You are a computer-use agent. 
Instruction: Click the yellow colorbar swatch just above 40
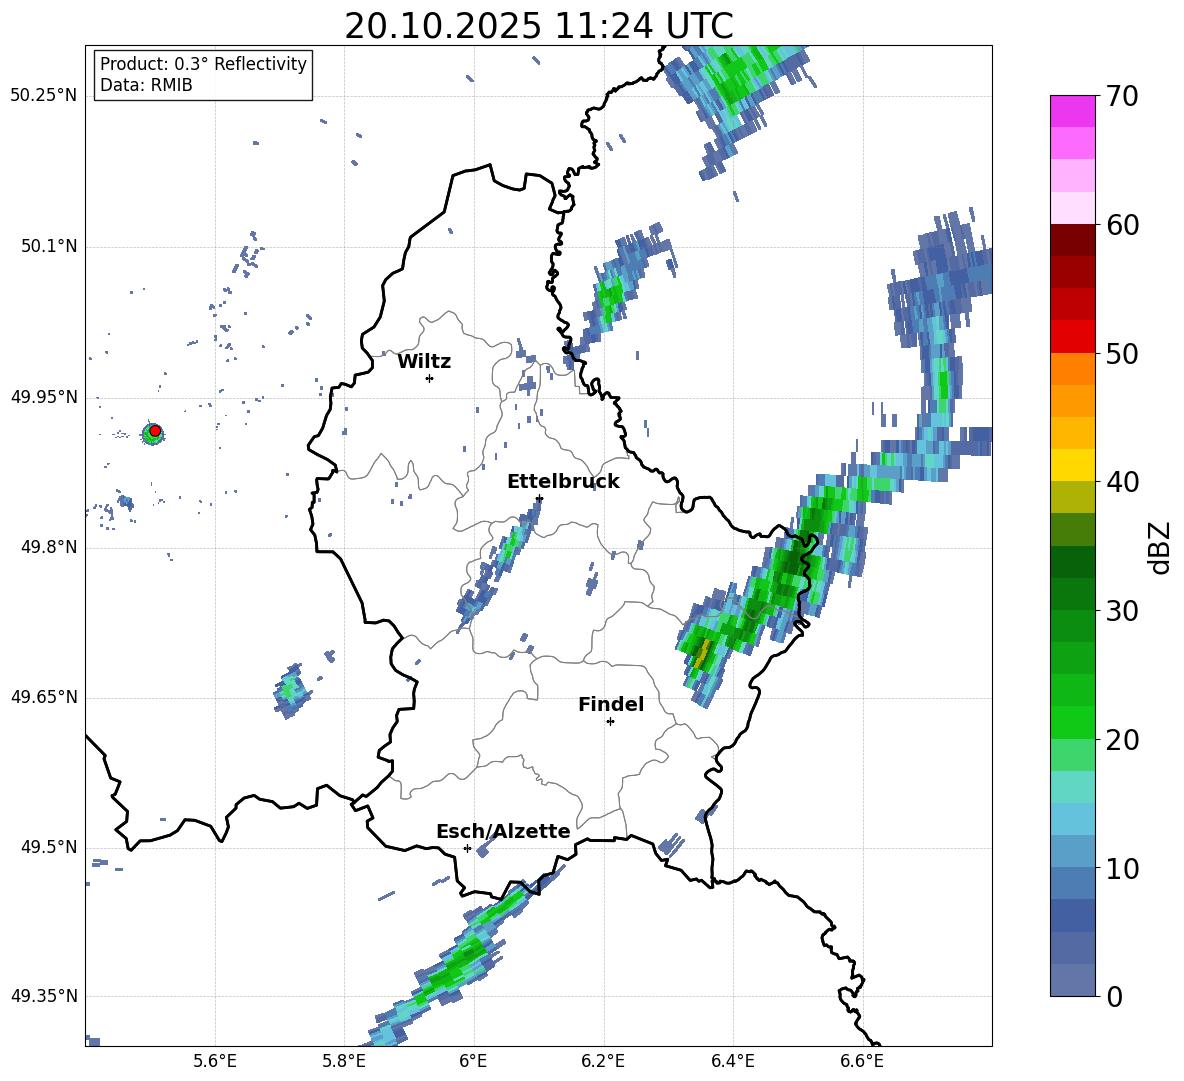pyautogui.click(x=1072, y=465)
